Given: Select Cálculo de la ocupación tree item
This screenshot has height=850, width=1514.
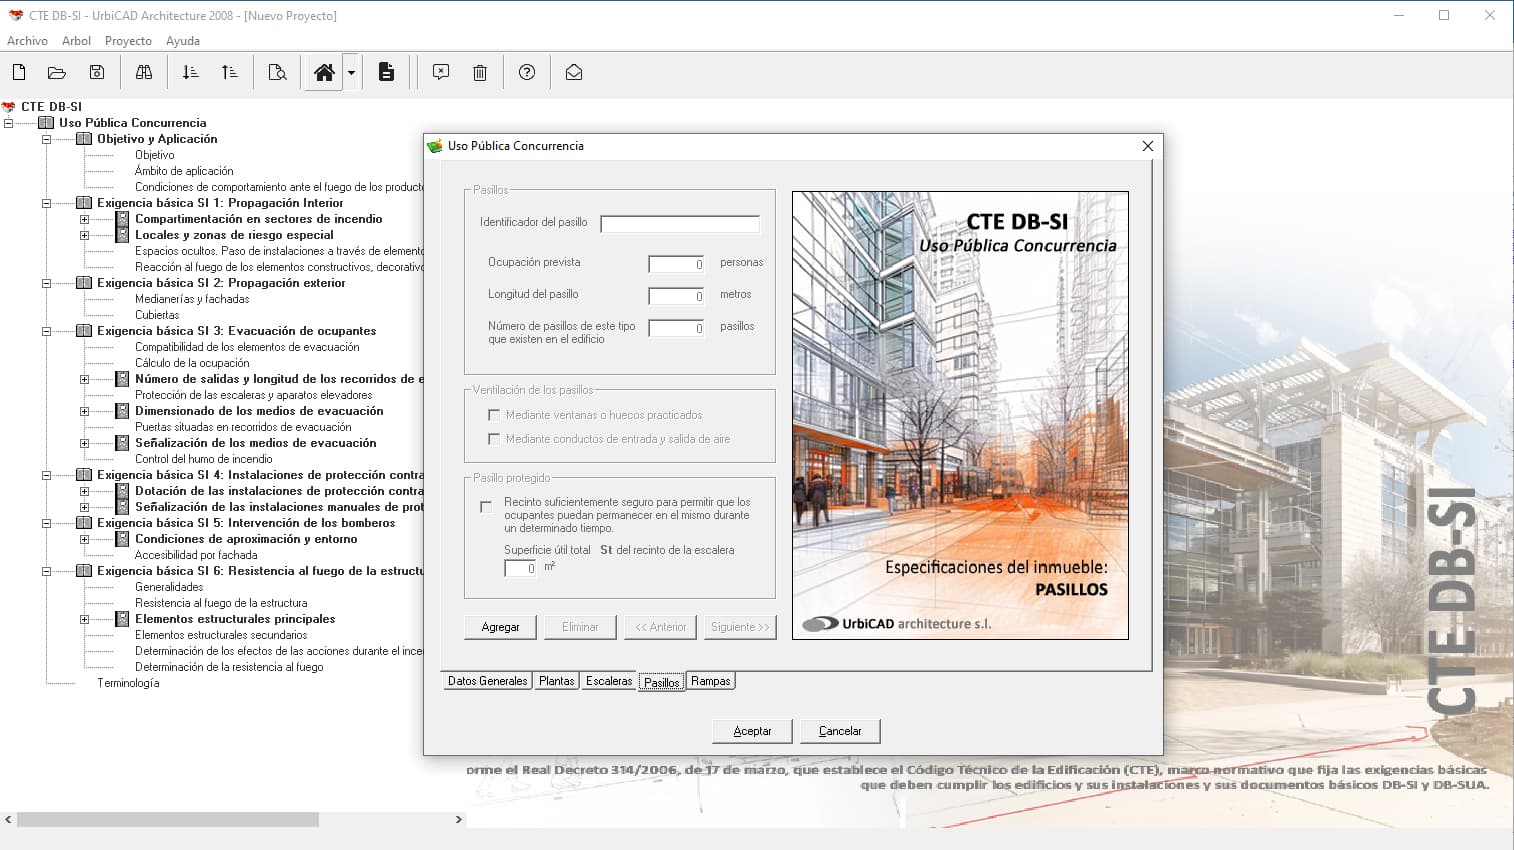Looking at the screenshot, I should pyautogui.click(x=192, y=363).
